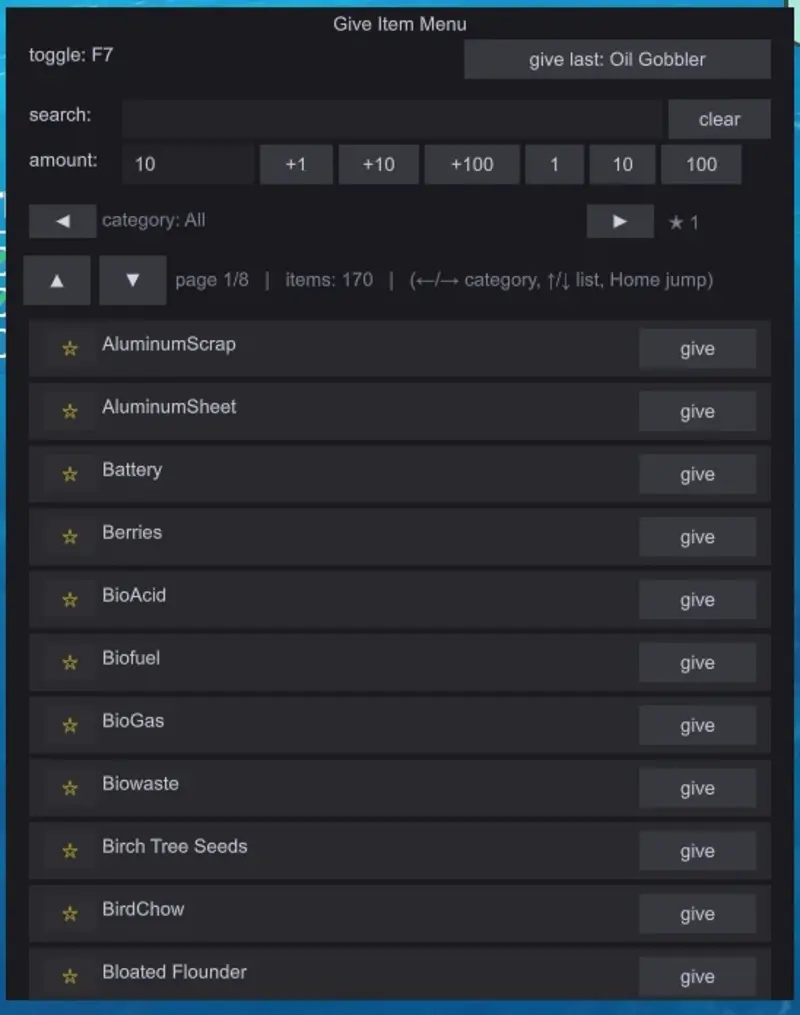Favorite the AluminumScrap item star
The height and width of the screenshot is (1015, 800).
(70, 349)
